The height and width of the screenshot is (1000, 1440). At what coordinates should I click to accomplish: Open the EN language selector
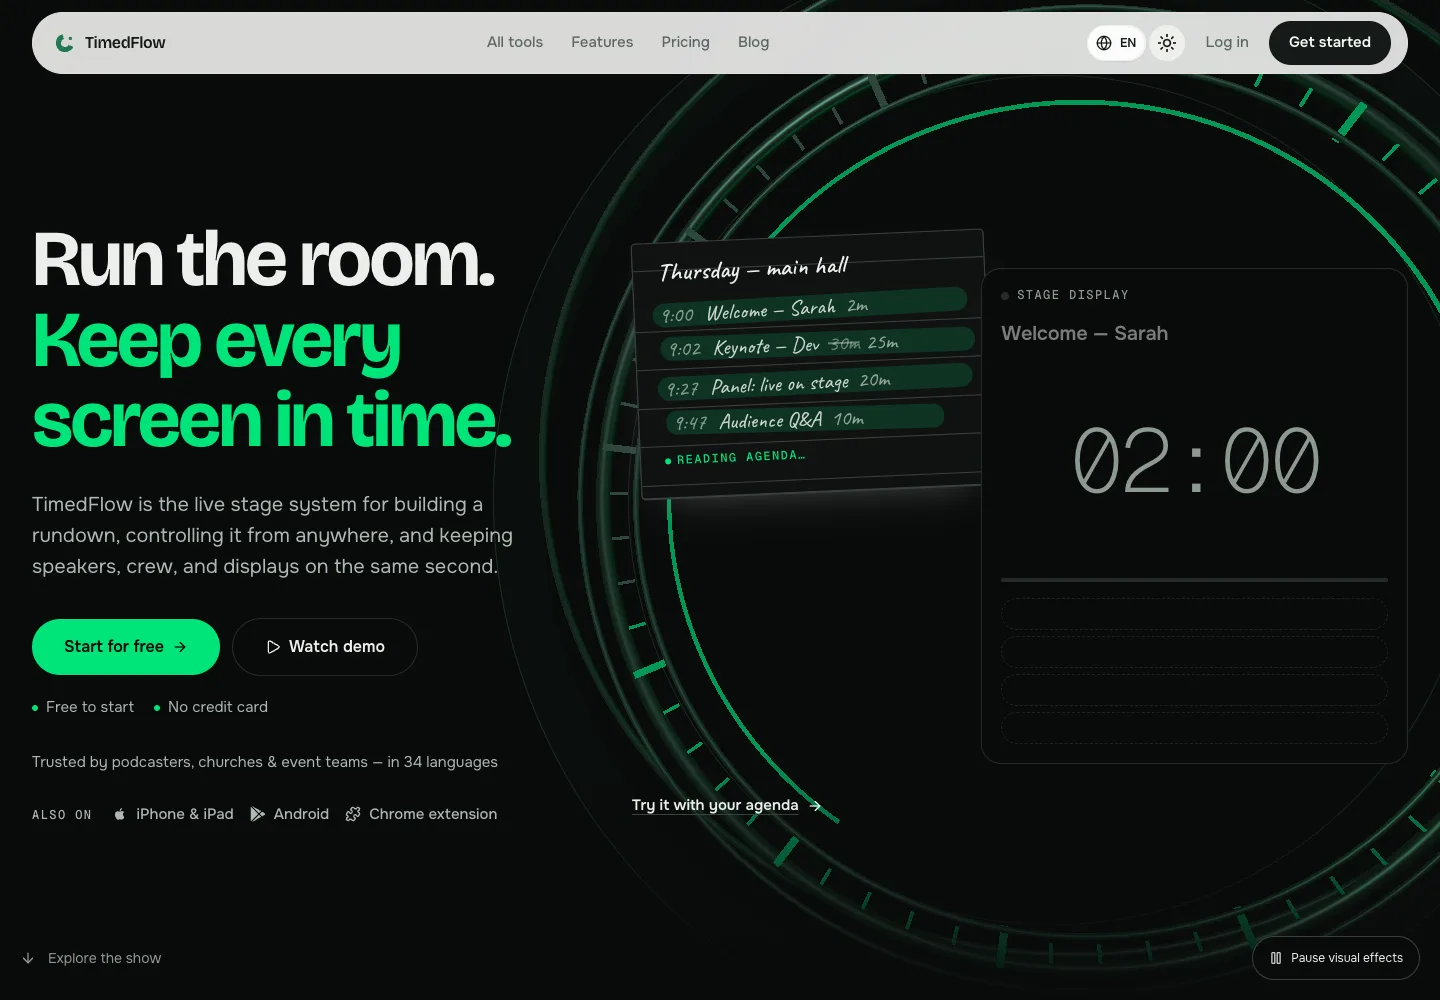pyautogui.click(x=1116, y=43)
